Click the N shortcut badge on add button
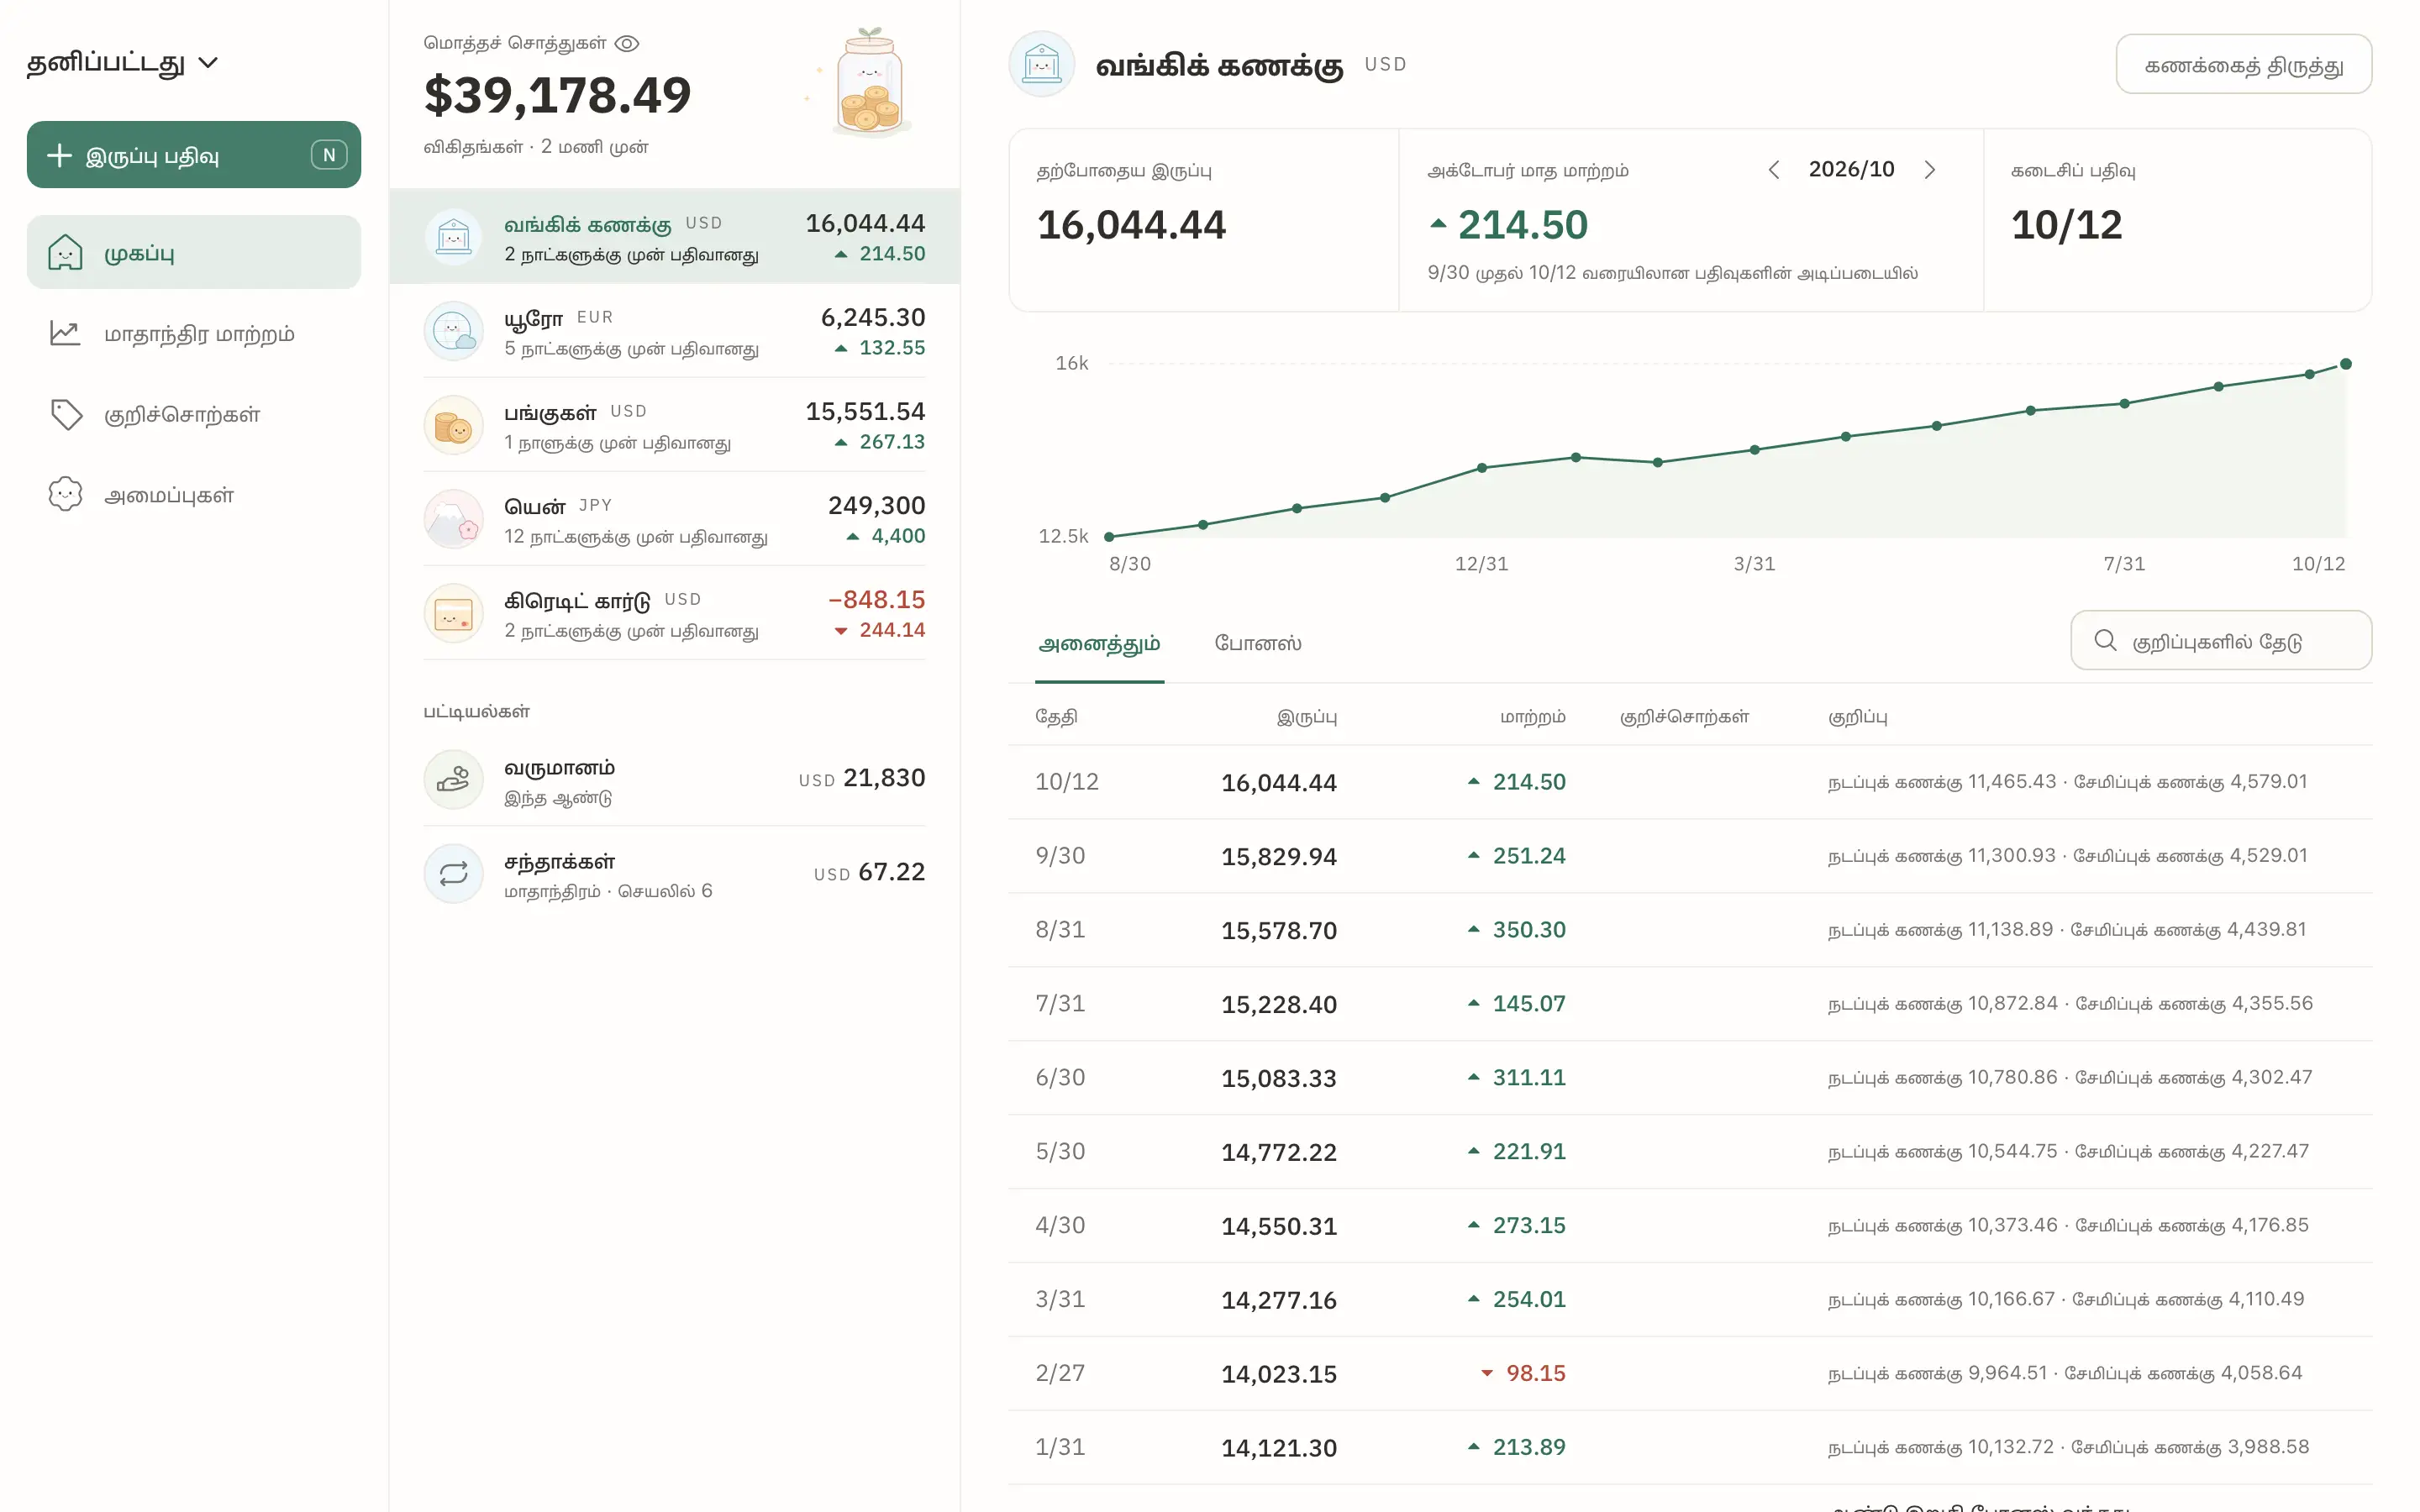2420x1512 pixels. (x=329, y=155)
